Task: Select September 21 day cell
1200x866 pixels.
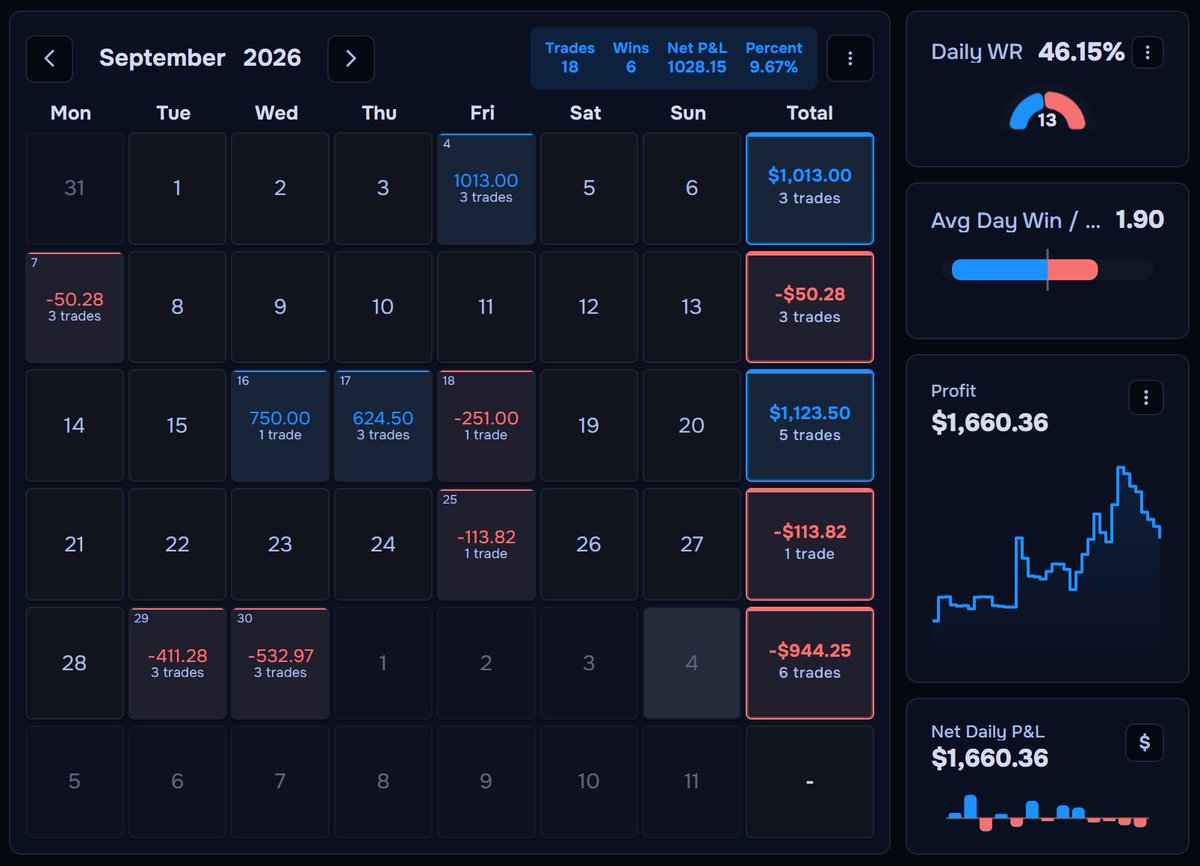Action: pos(75,544)
